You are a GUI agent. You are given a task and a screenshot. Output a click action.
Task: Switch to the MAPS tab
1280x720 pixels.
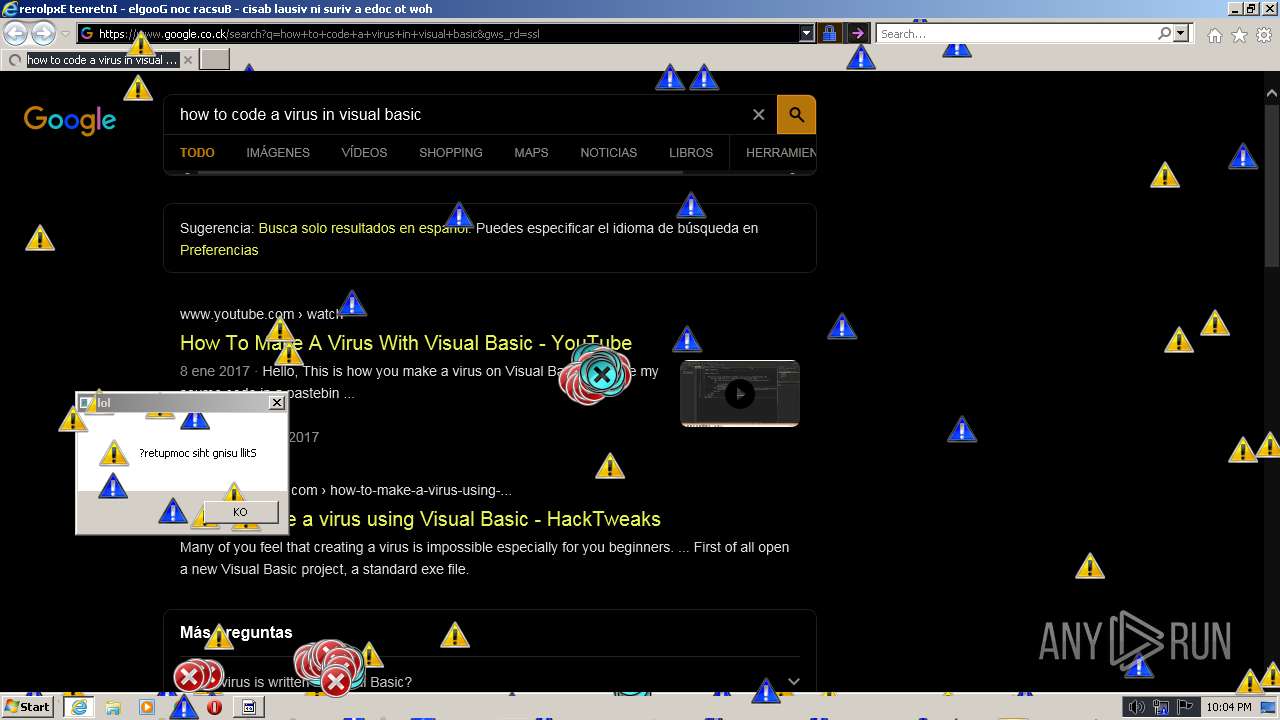[x=531, y=153]
